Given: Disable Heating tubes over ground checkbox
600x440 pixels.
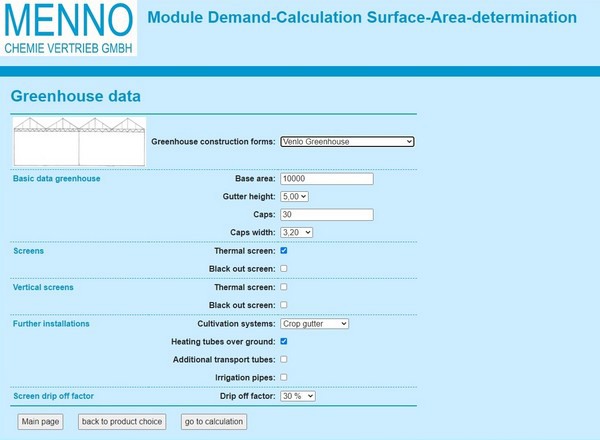Looking at the screenshot, I should 284,341.
